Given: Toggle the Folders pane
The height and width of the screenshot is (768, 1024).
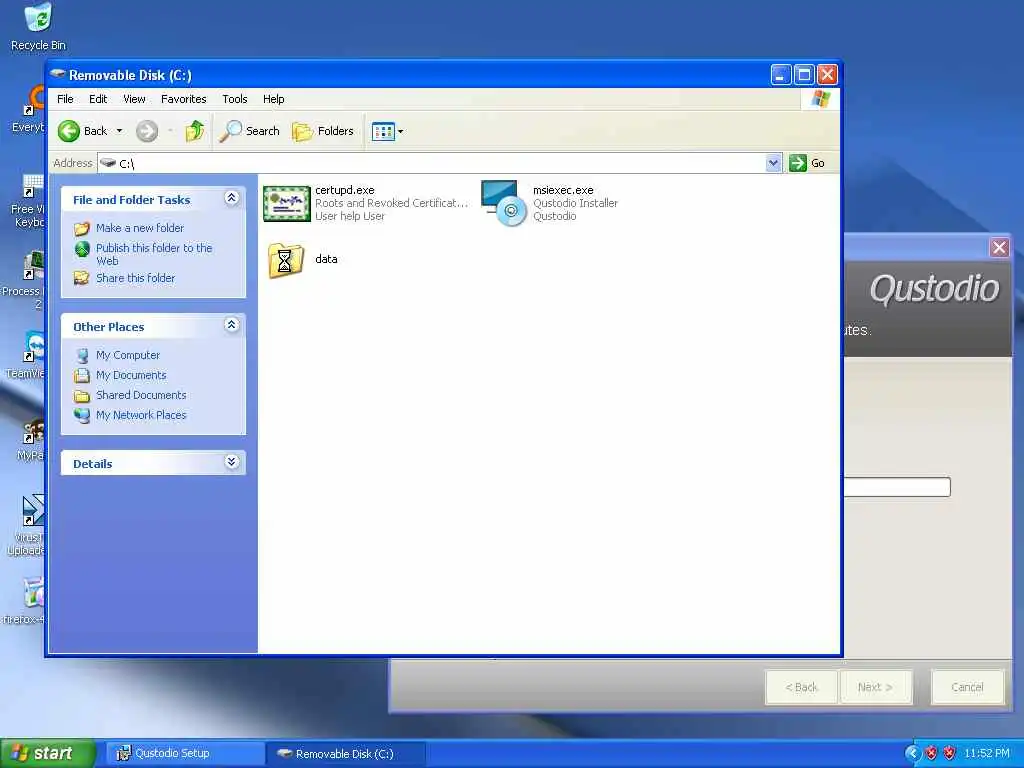Looking at the screenshot, I should [x=323, y=131].
